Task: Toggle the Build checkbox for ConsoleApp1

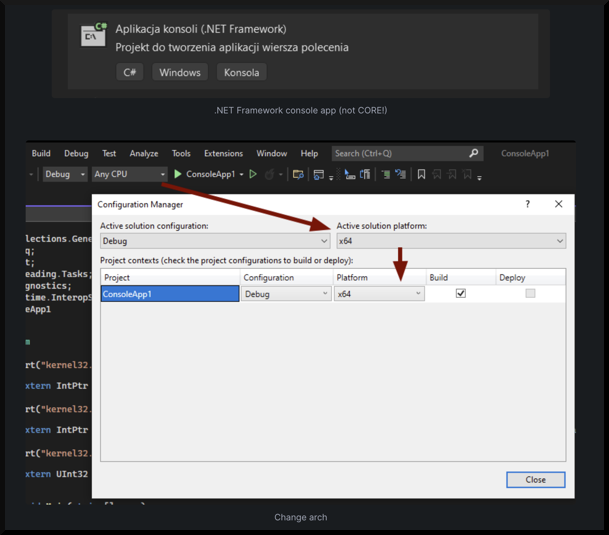Action: tap(461, 293)
